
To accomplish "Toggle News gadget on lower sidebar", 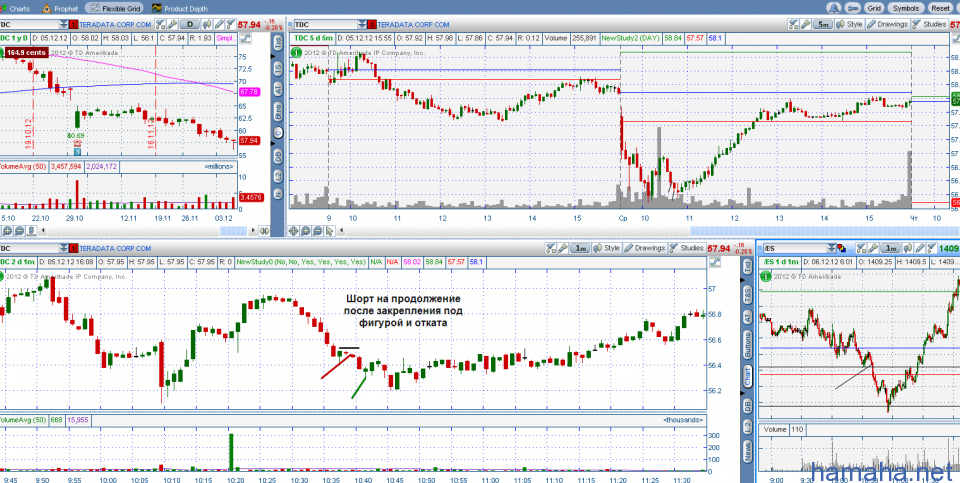I will pos(748,452).
